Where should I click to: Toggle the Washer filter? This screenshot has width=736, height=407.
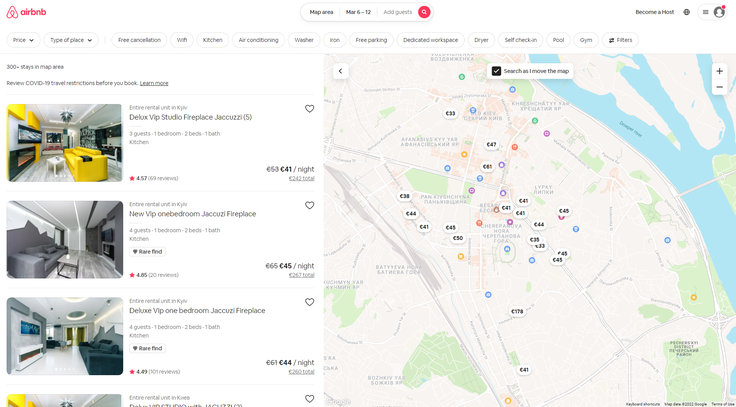pyautogui.click(x=304, y=40)
